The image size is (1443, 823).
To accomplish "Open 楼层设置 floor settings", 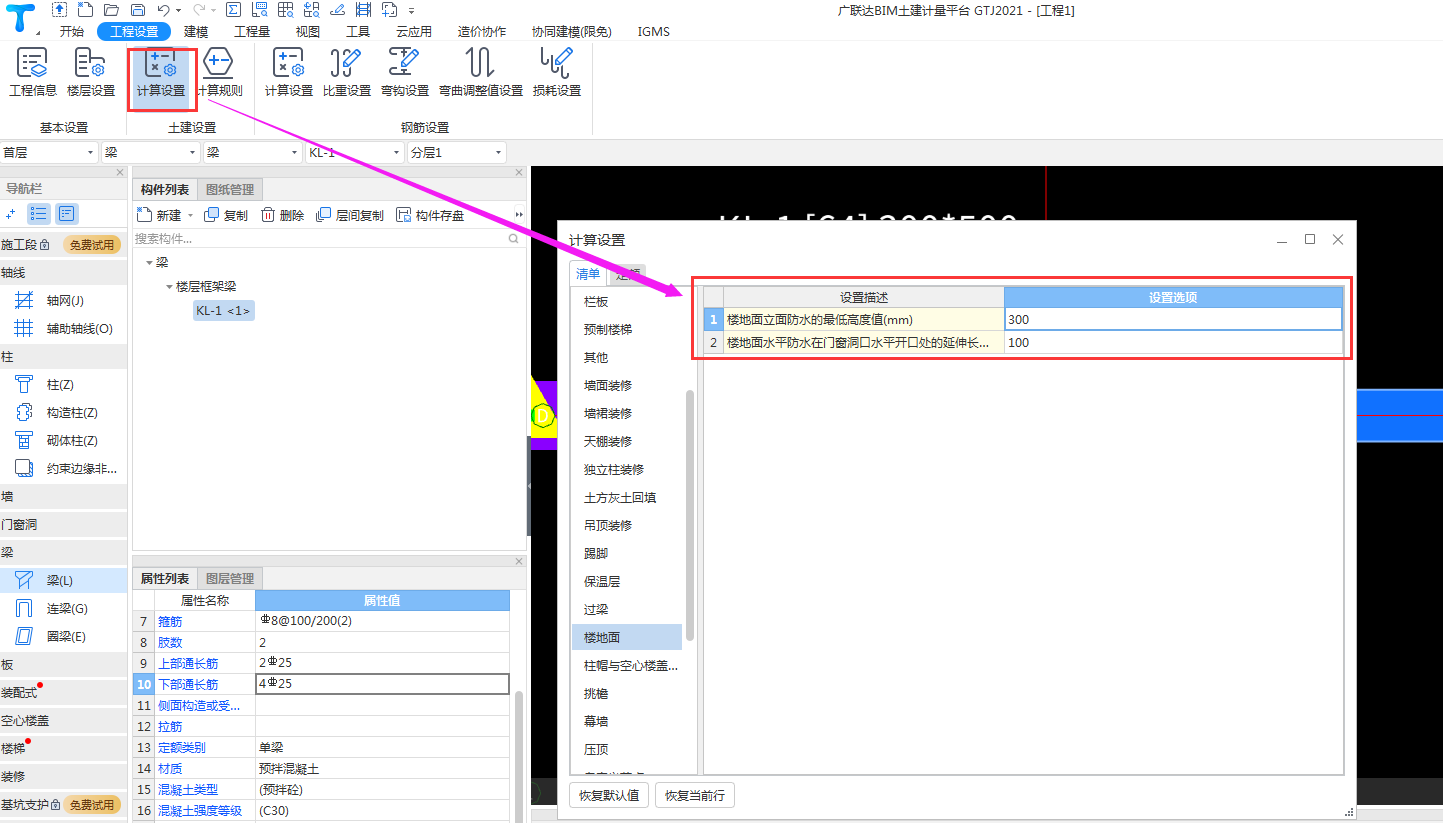I will click(91, 72).
